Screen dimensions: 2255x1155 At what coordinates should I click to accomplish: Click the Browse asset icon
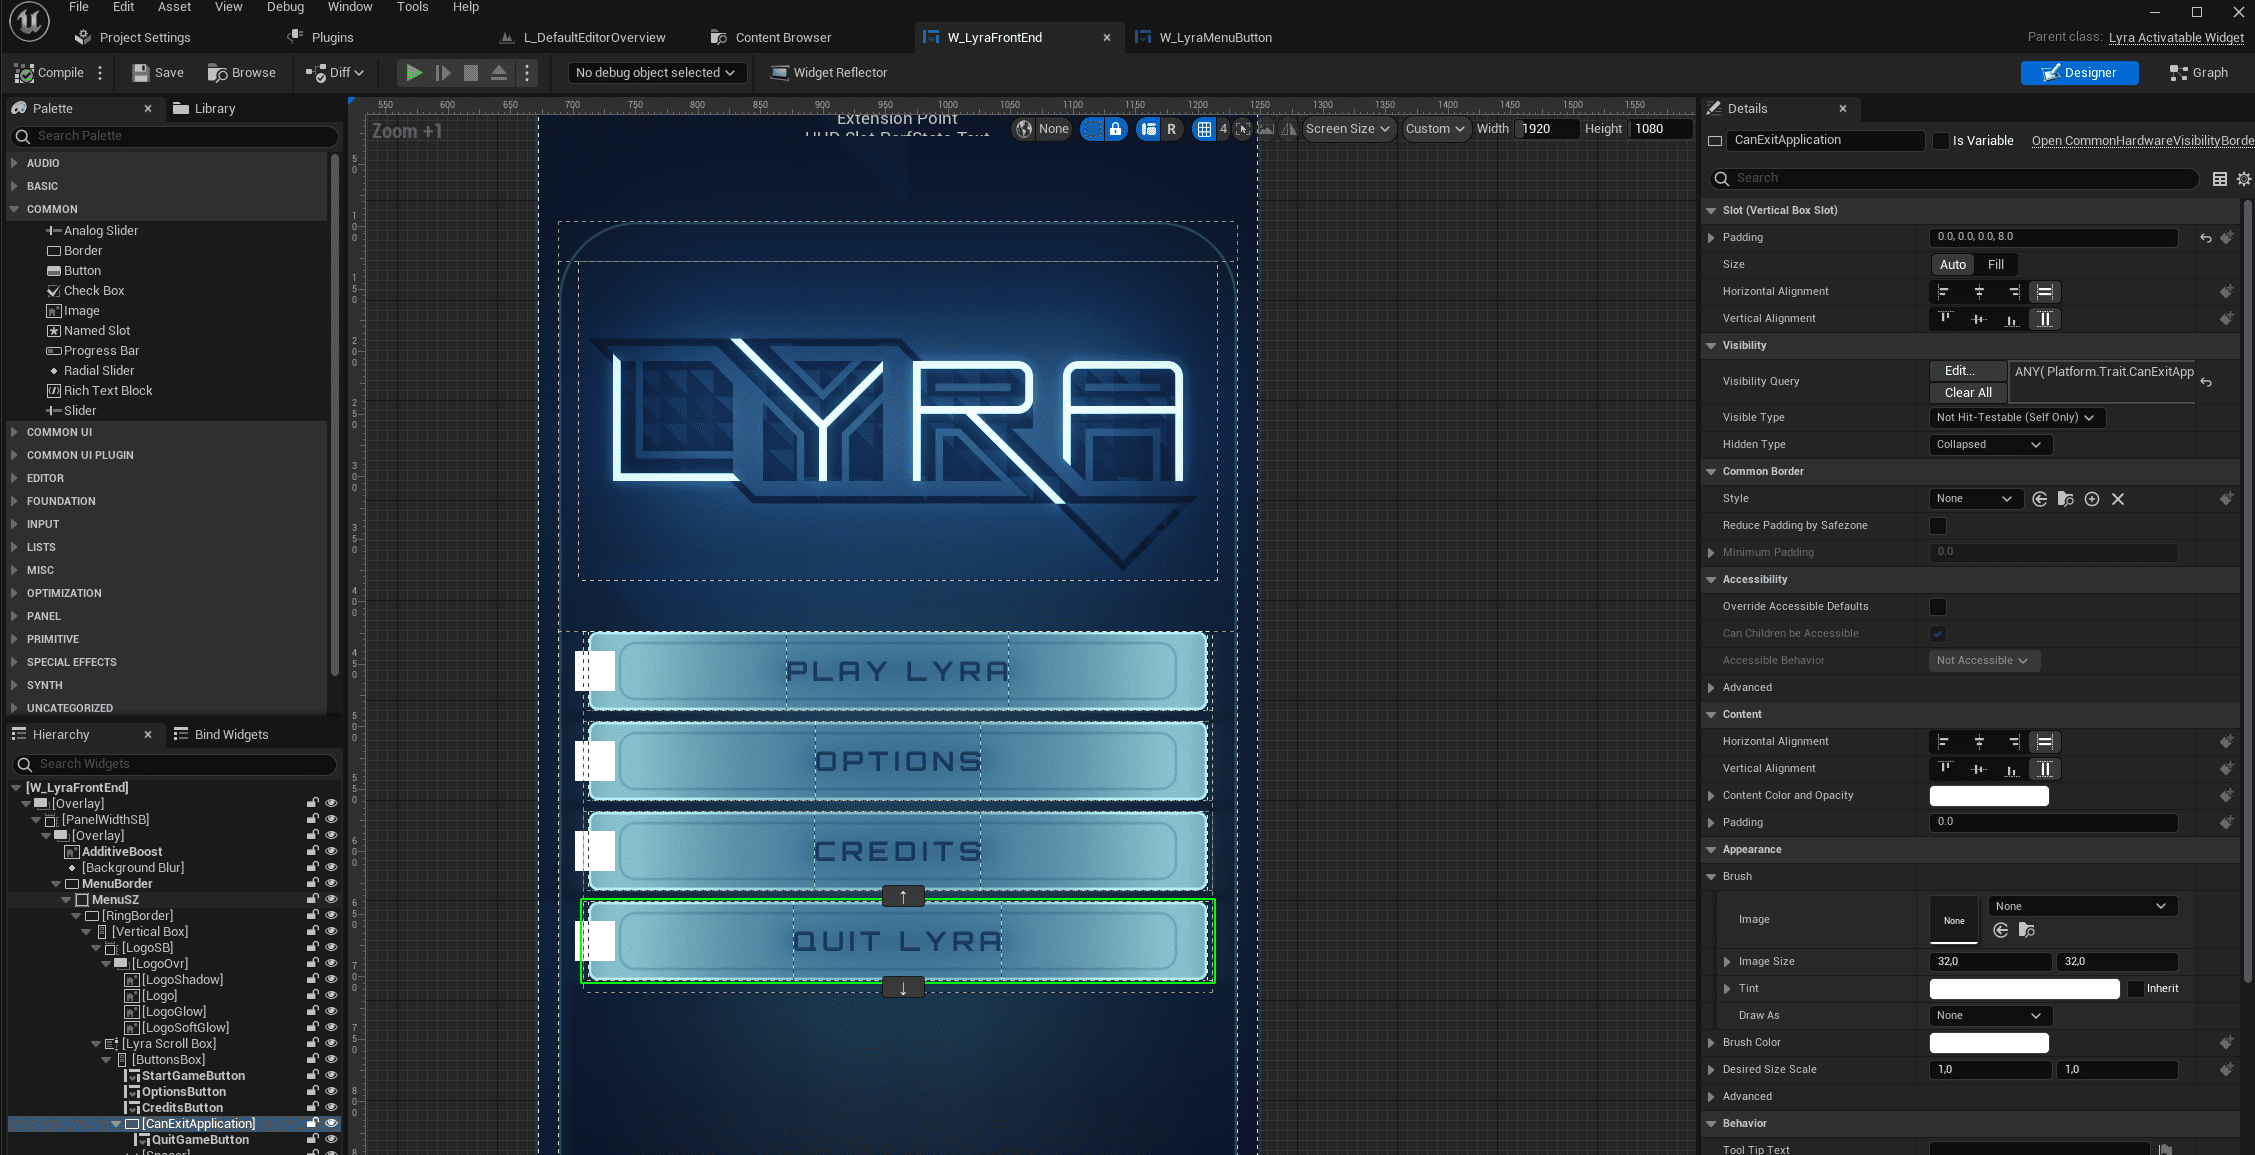(x=241, y=73)
